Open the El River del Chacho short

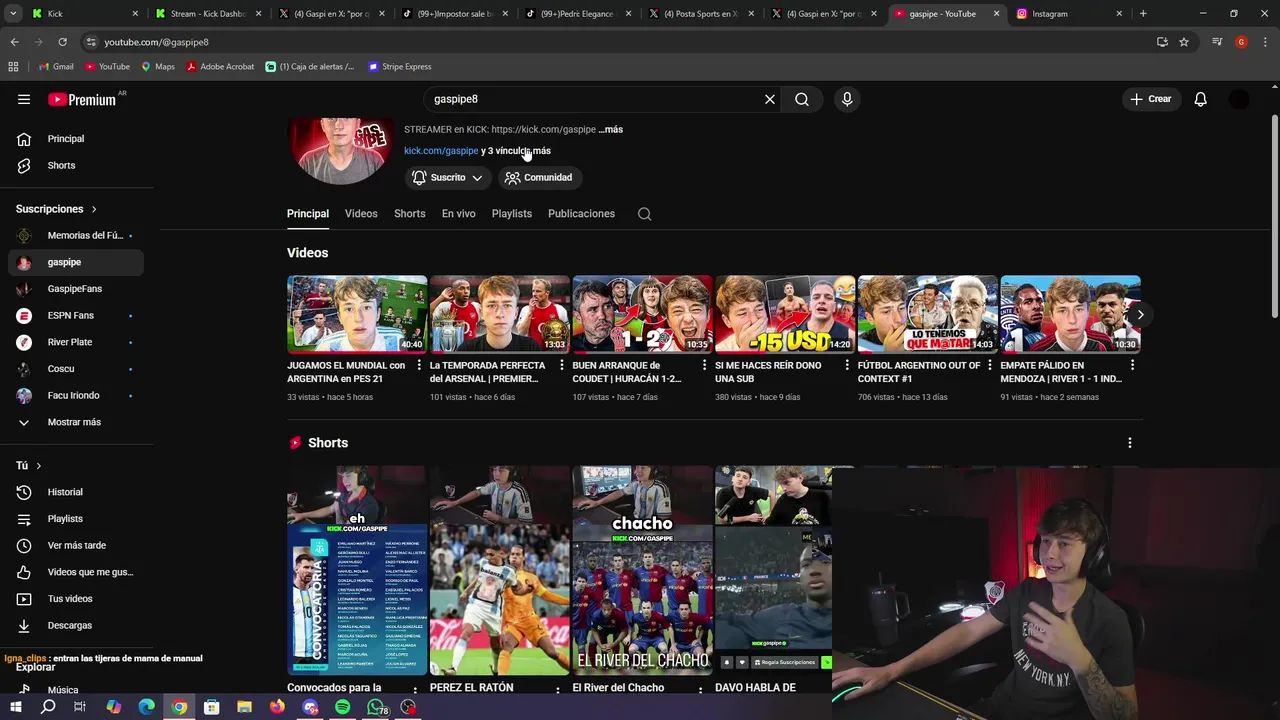642,571
